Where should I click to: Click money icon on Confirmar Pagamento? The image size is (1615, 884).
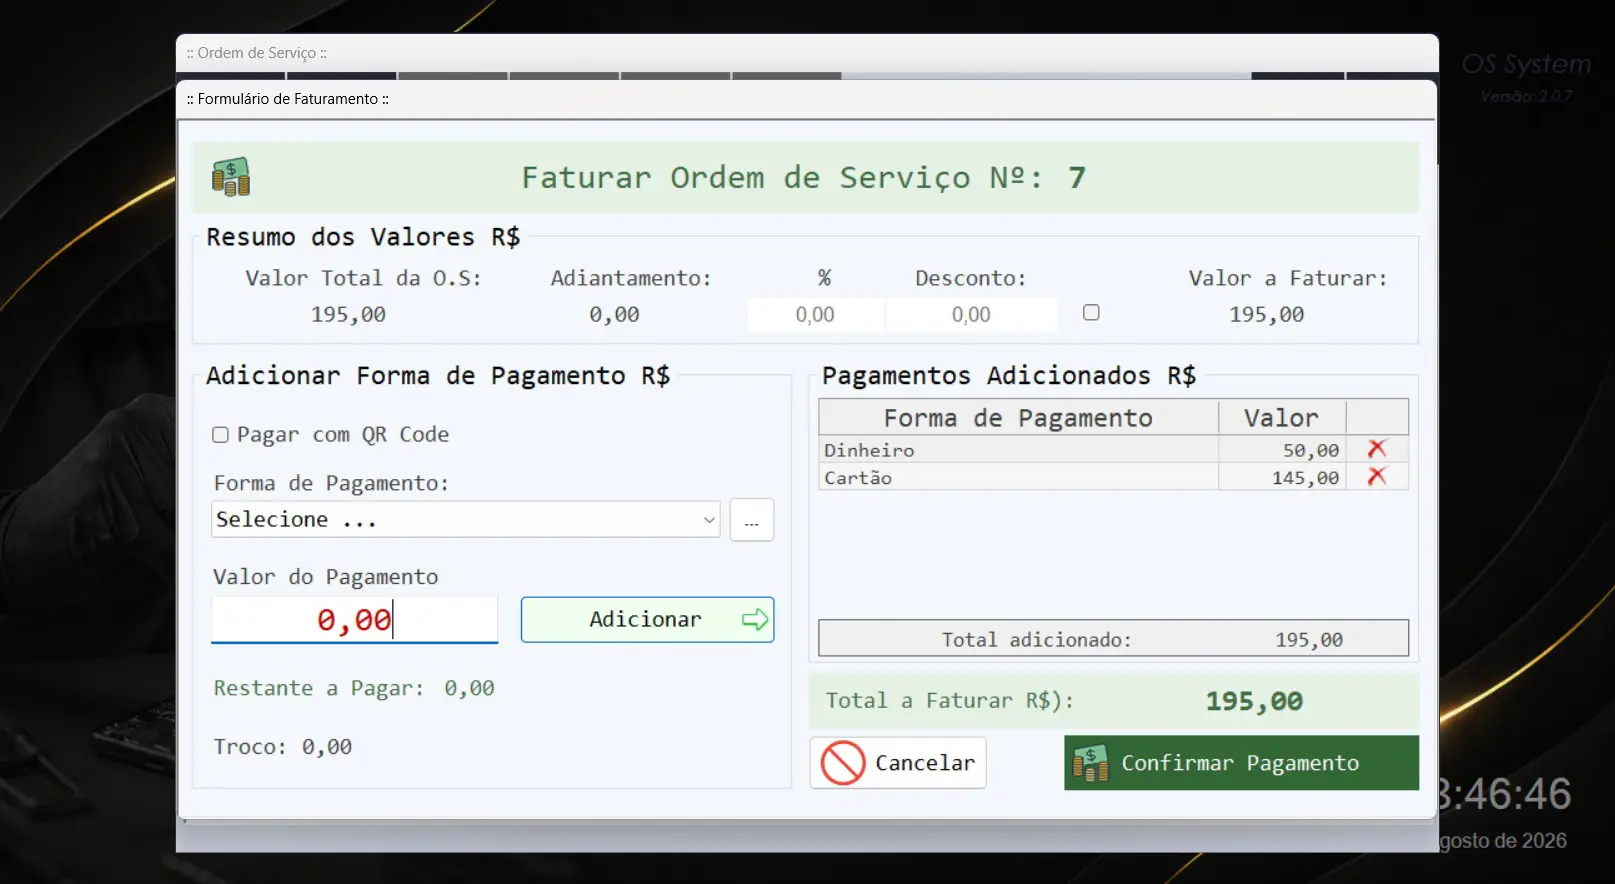[1091, 763]
